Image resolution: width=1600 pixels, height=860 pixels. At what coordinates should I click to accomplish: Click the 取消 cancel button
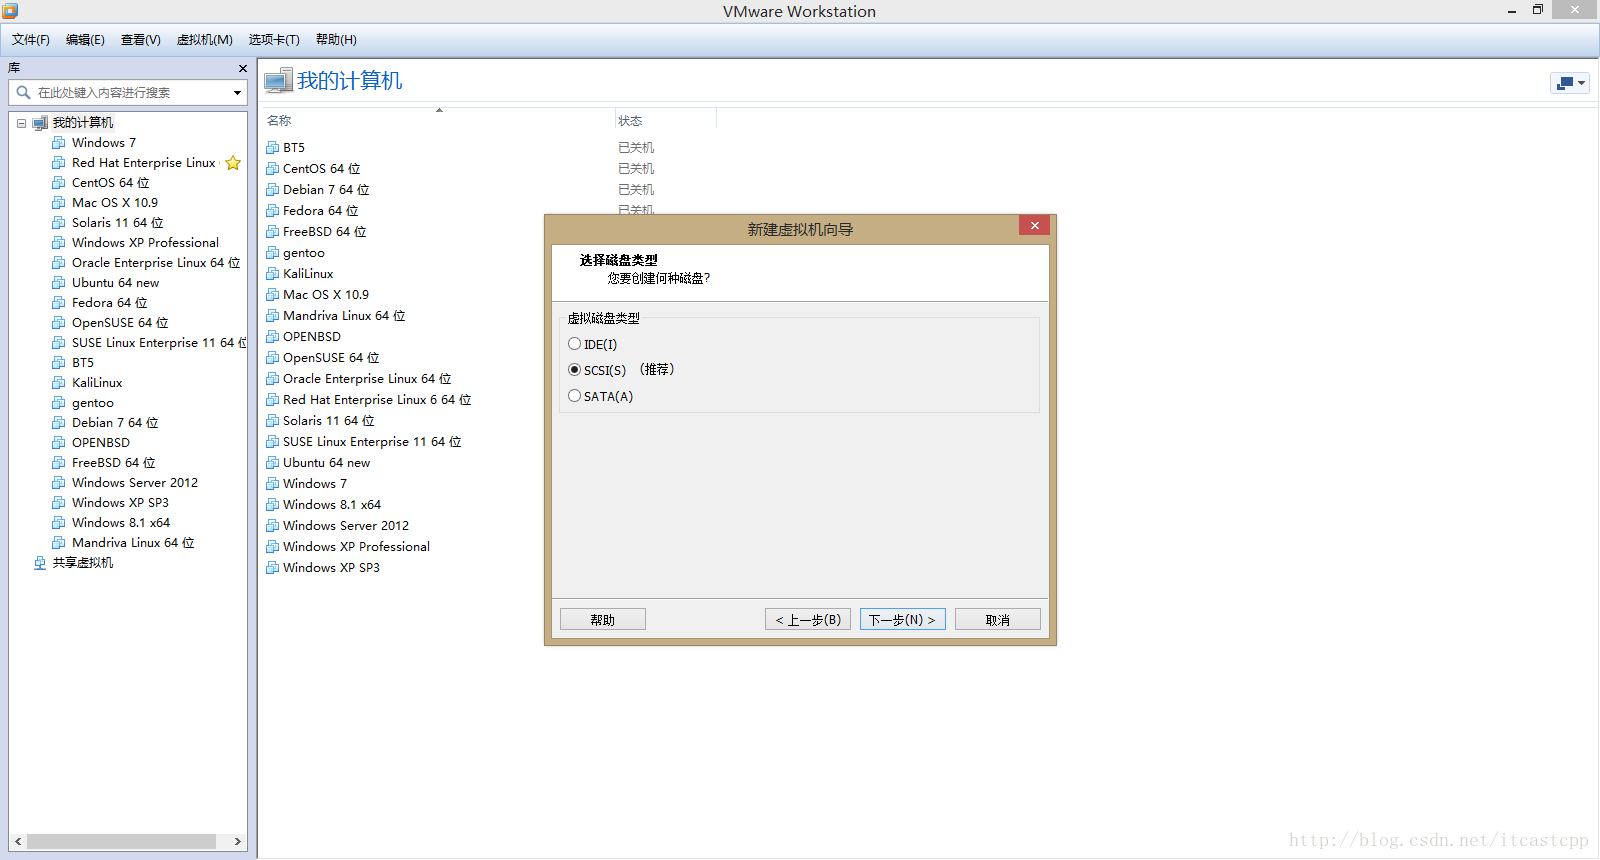(x=997, y=619)
